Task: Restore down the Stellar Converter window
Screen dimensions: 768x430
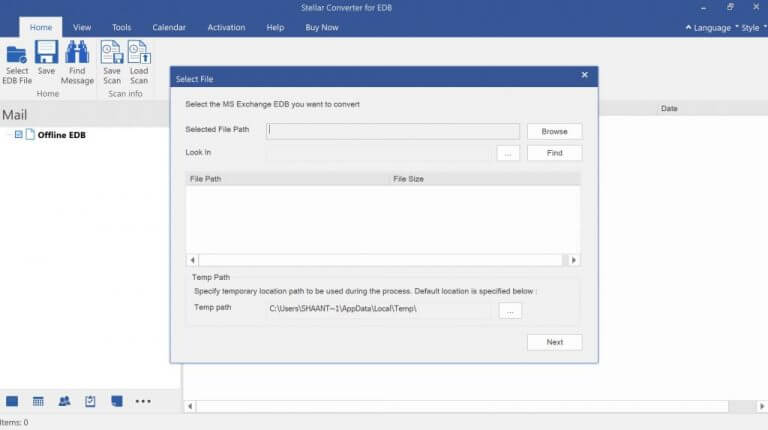Action: 730,7
